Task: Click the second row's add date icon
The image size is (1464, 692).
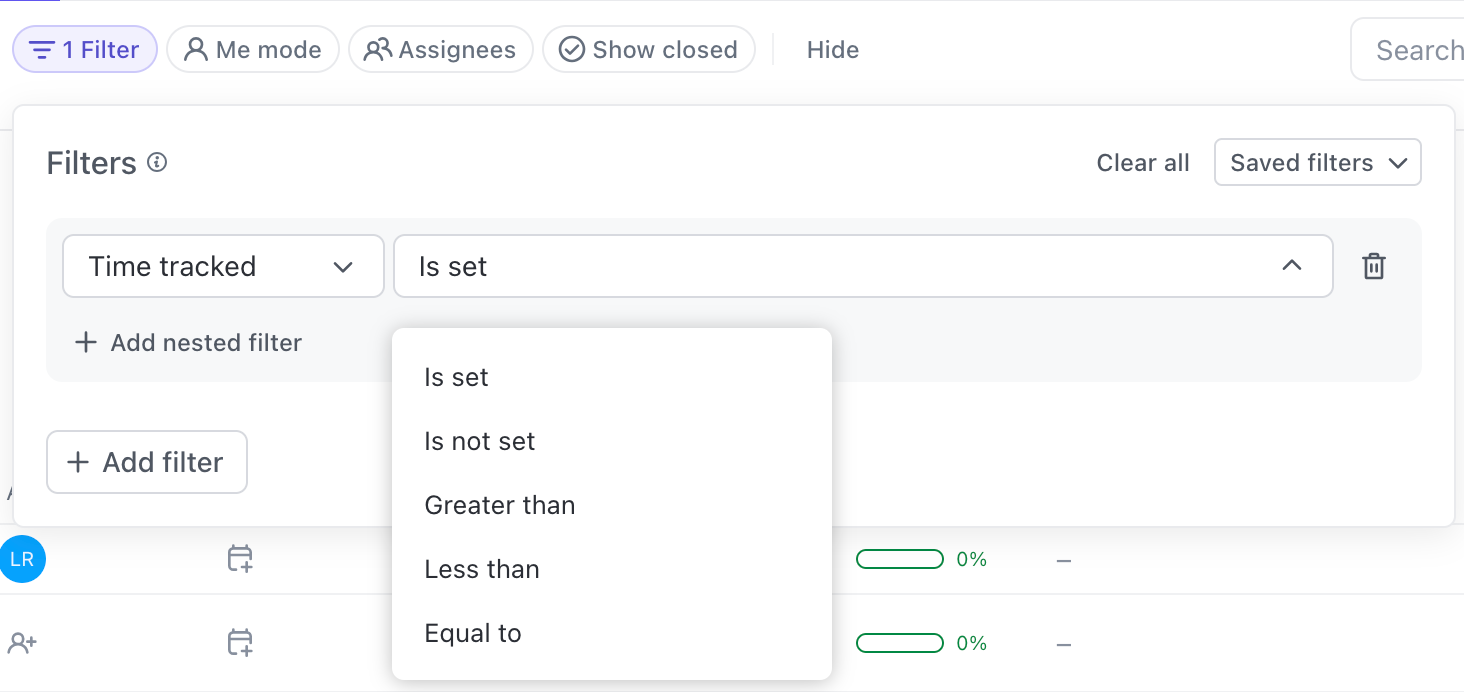Action: click(240, 643)
